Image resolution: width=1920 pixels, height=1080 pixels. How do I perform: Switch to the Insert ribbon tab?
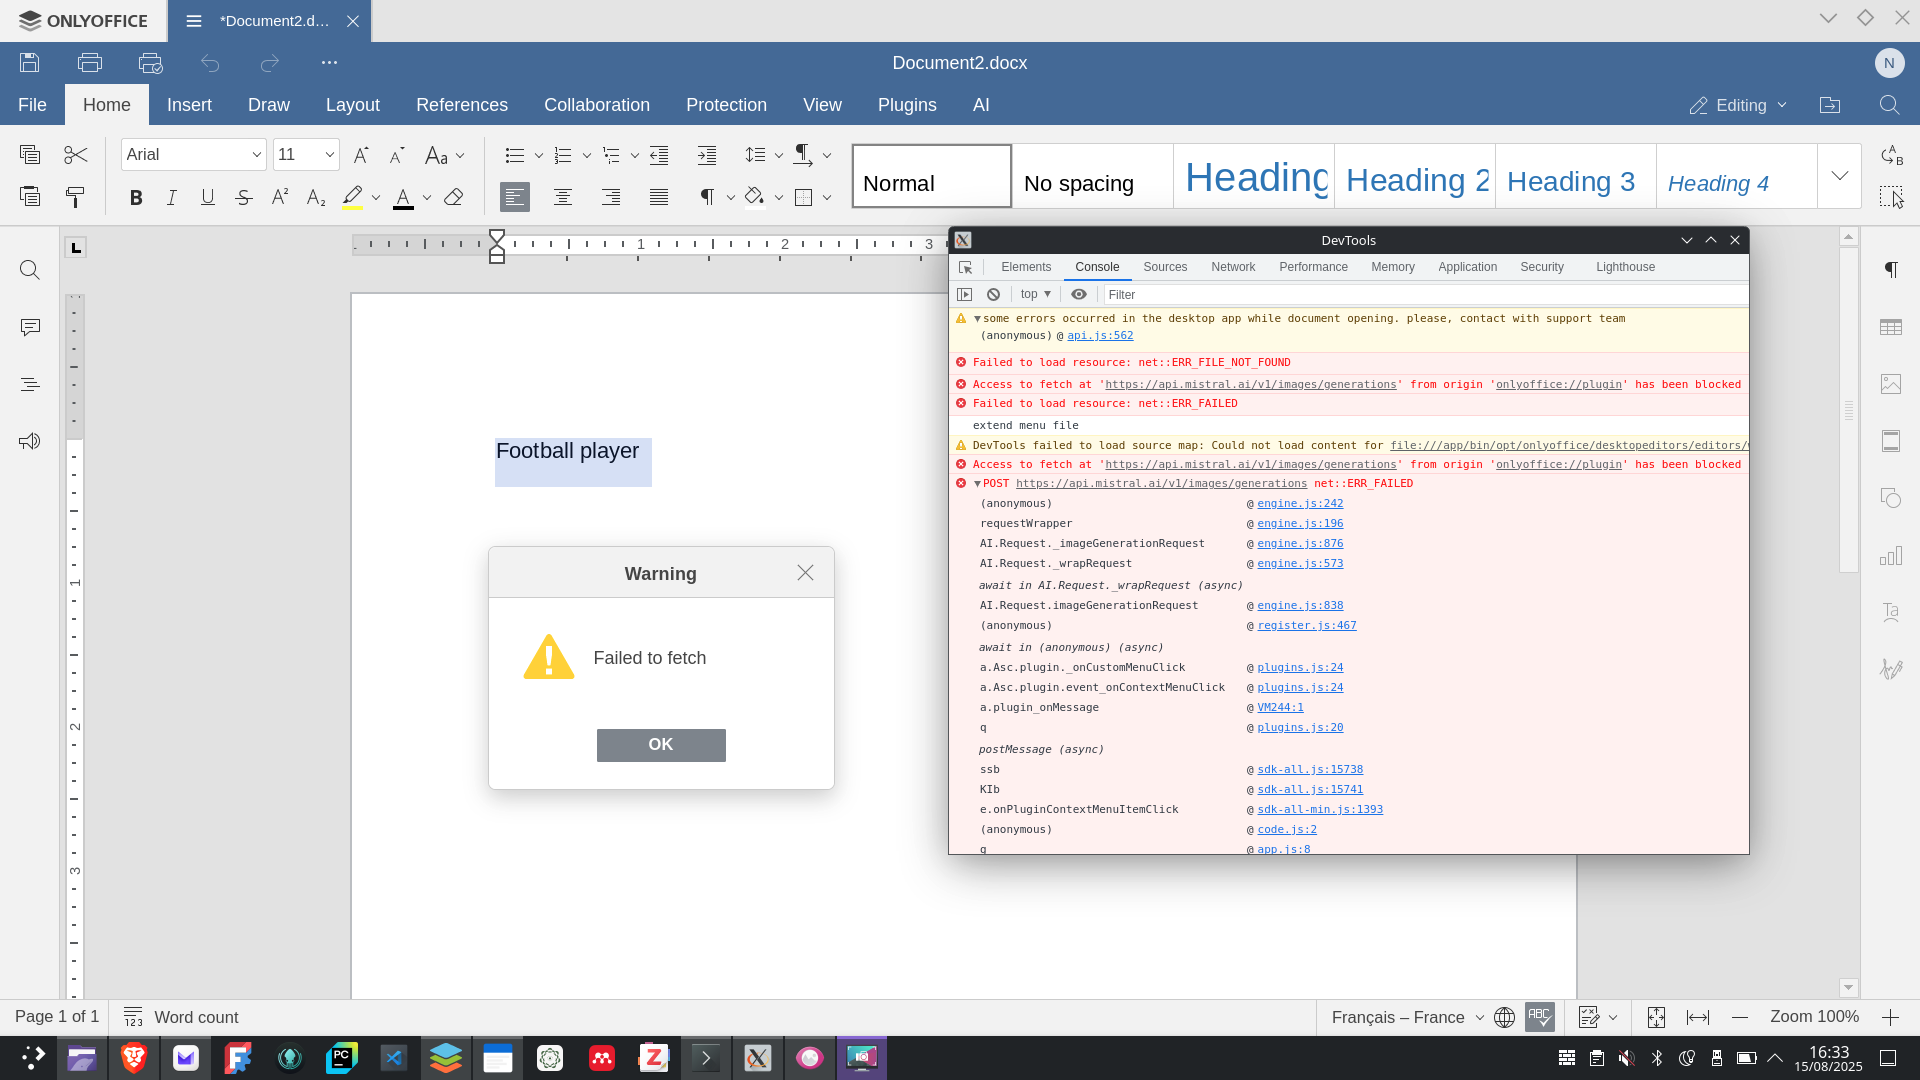tap(189, 105)
